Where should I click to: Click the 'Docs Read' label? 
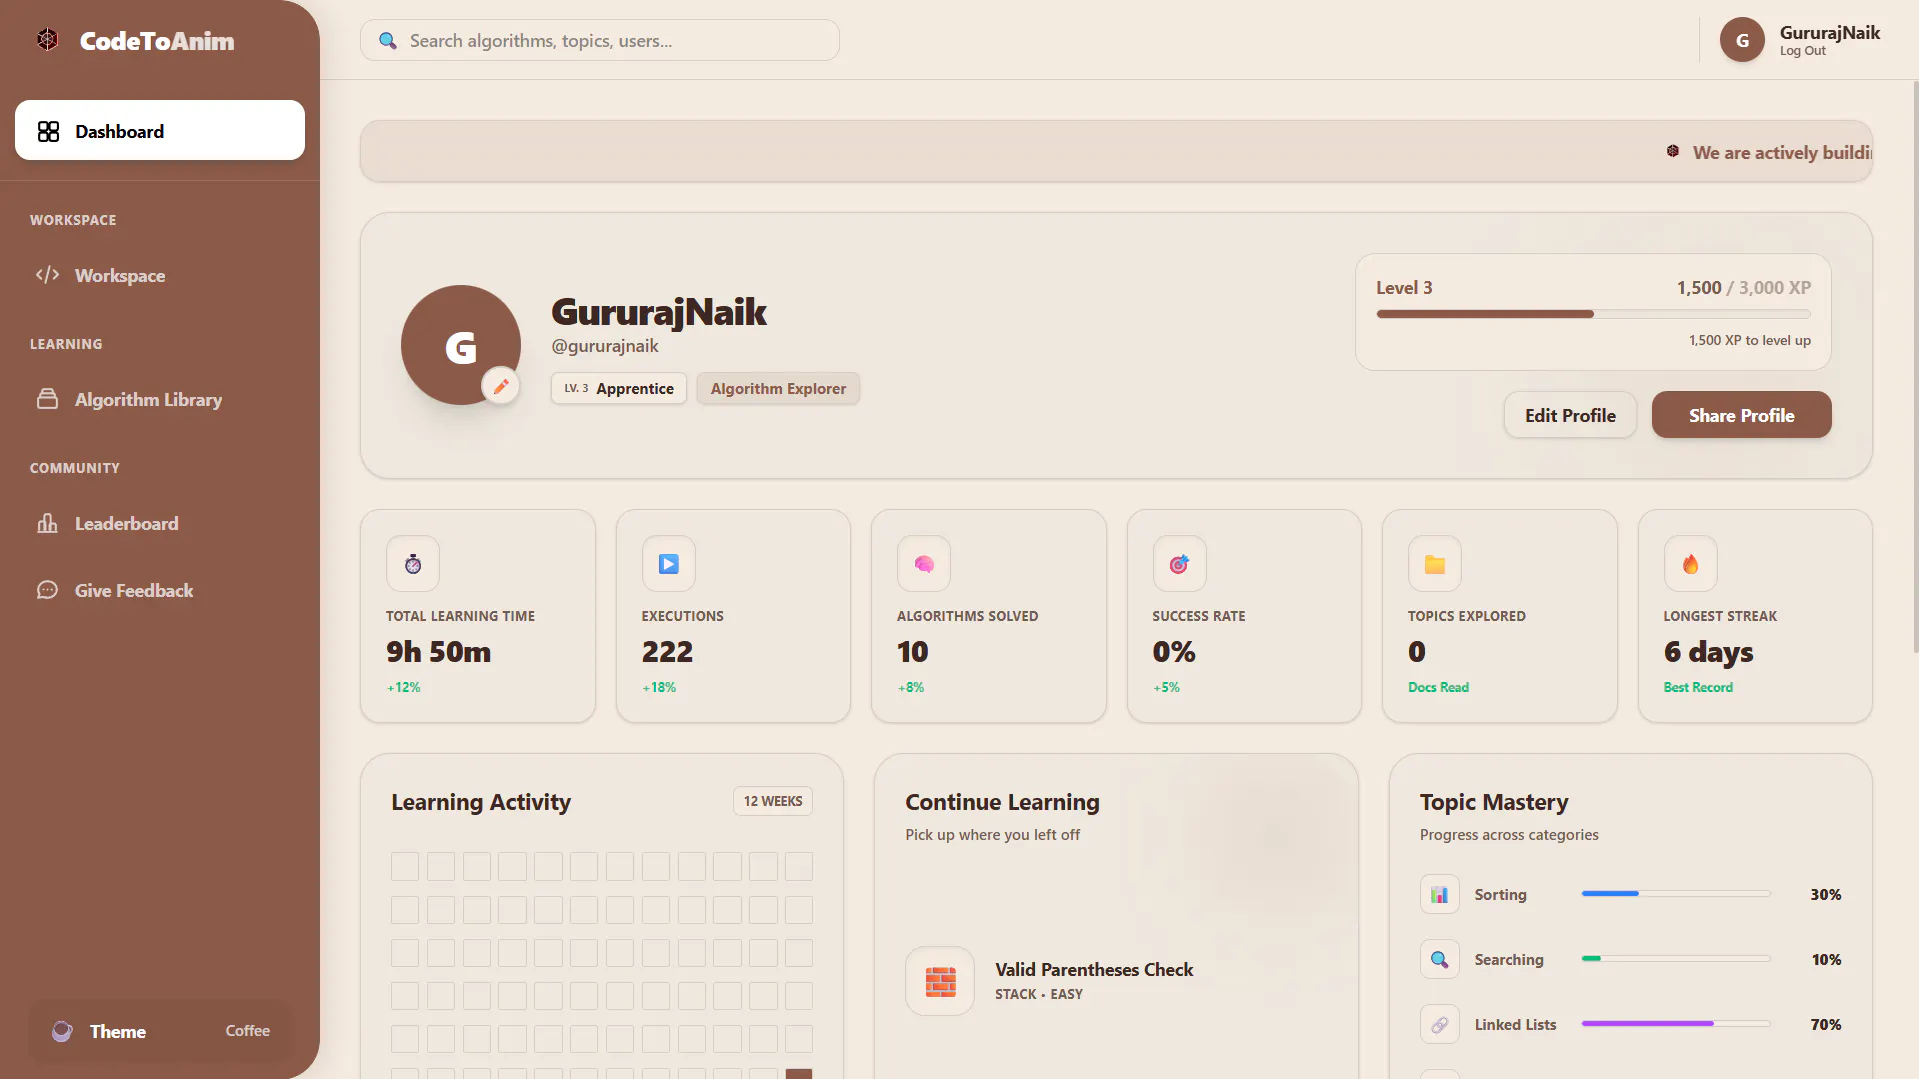click(x=1438, y=687)
